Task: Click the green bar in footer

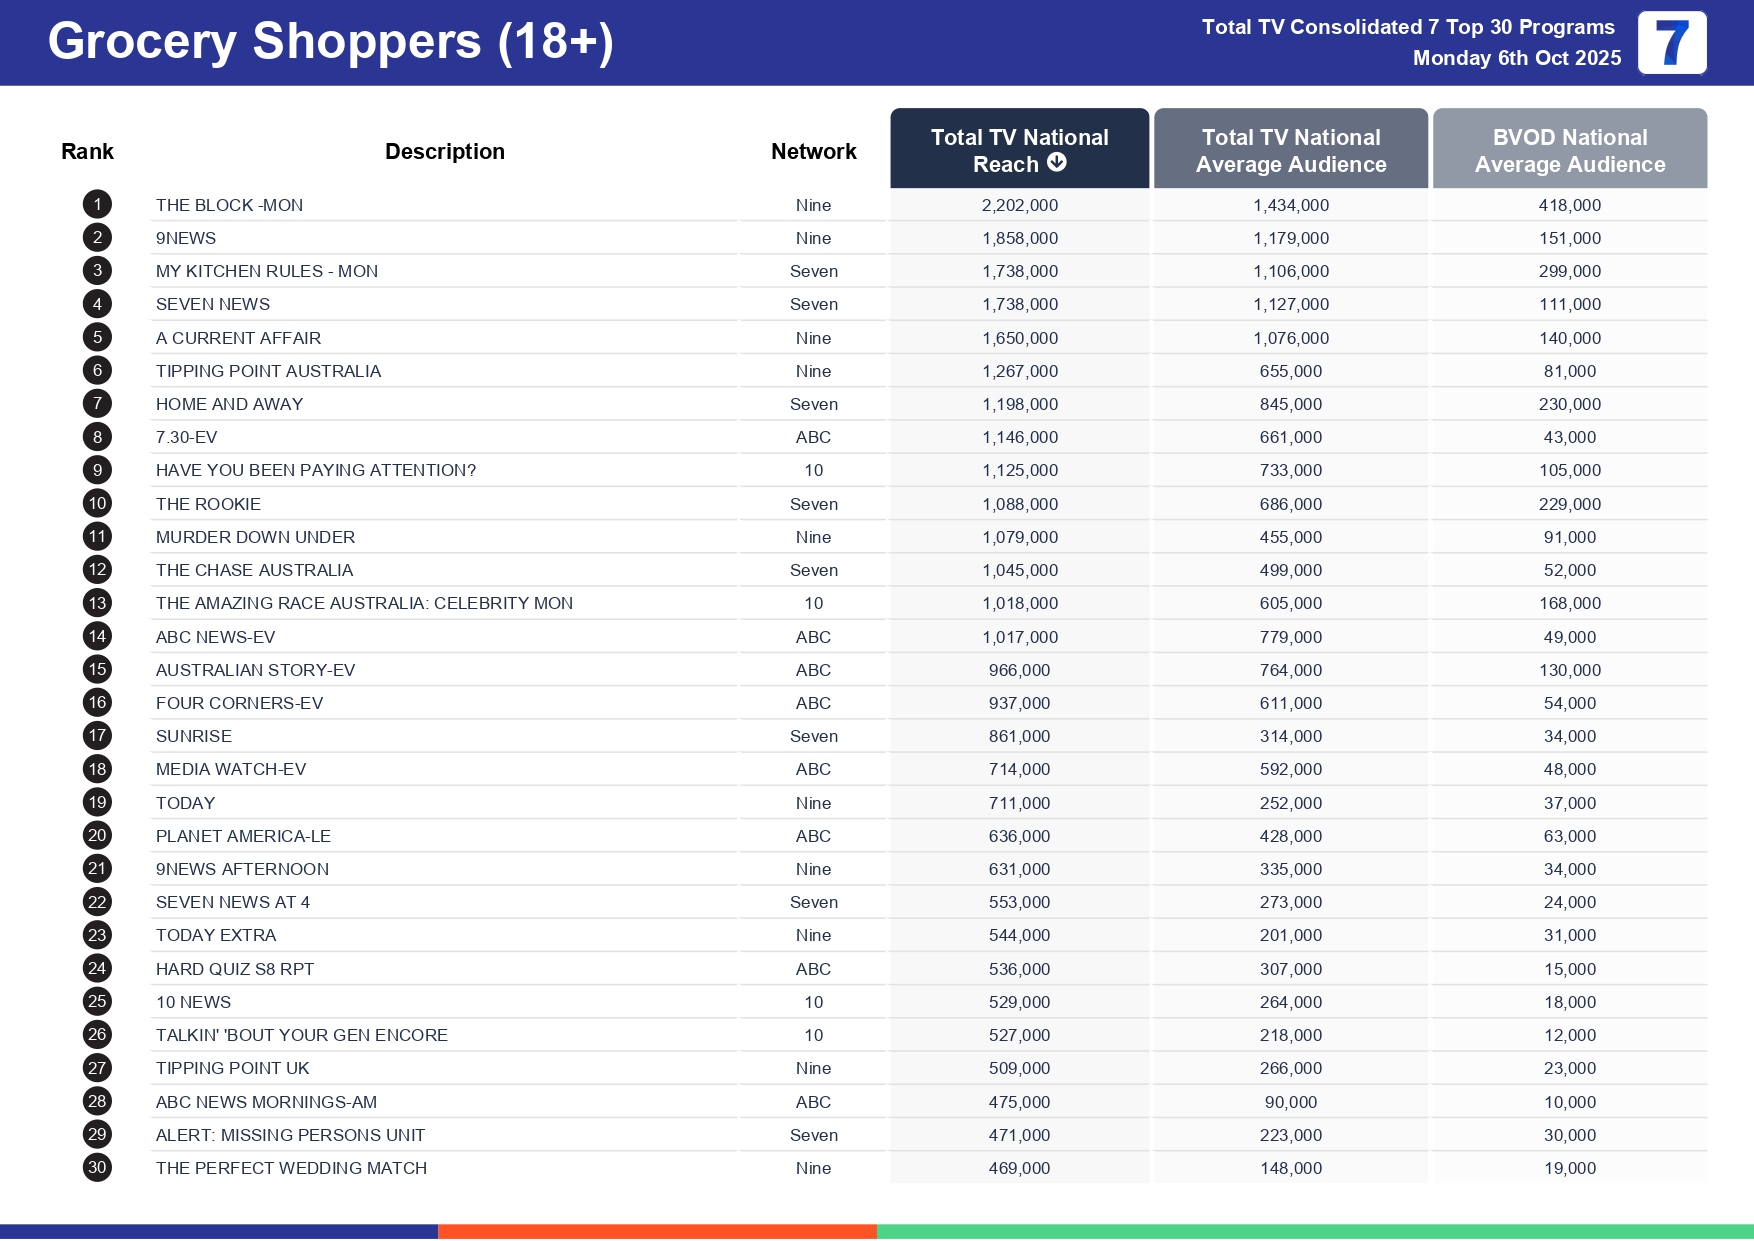Action: (1314, 1232)
